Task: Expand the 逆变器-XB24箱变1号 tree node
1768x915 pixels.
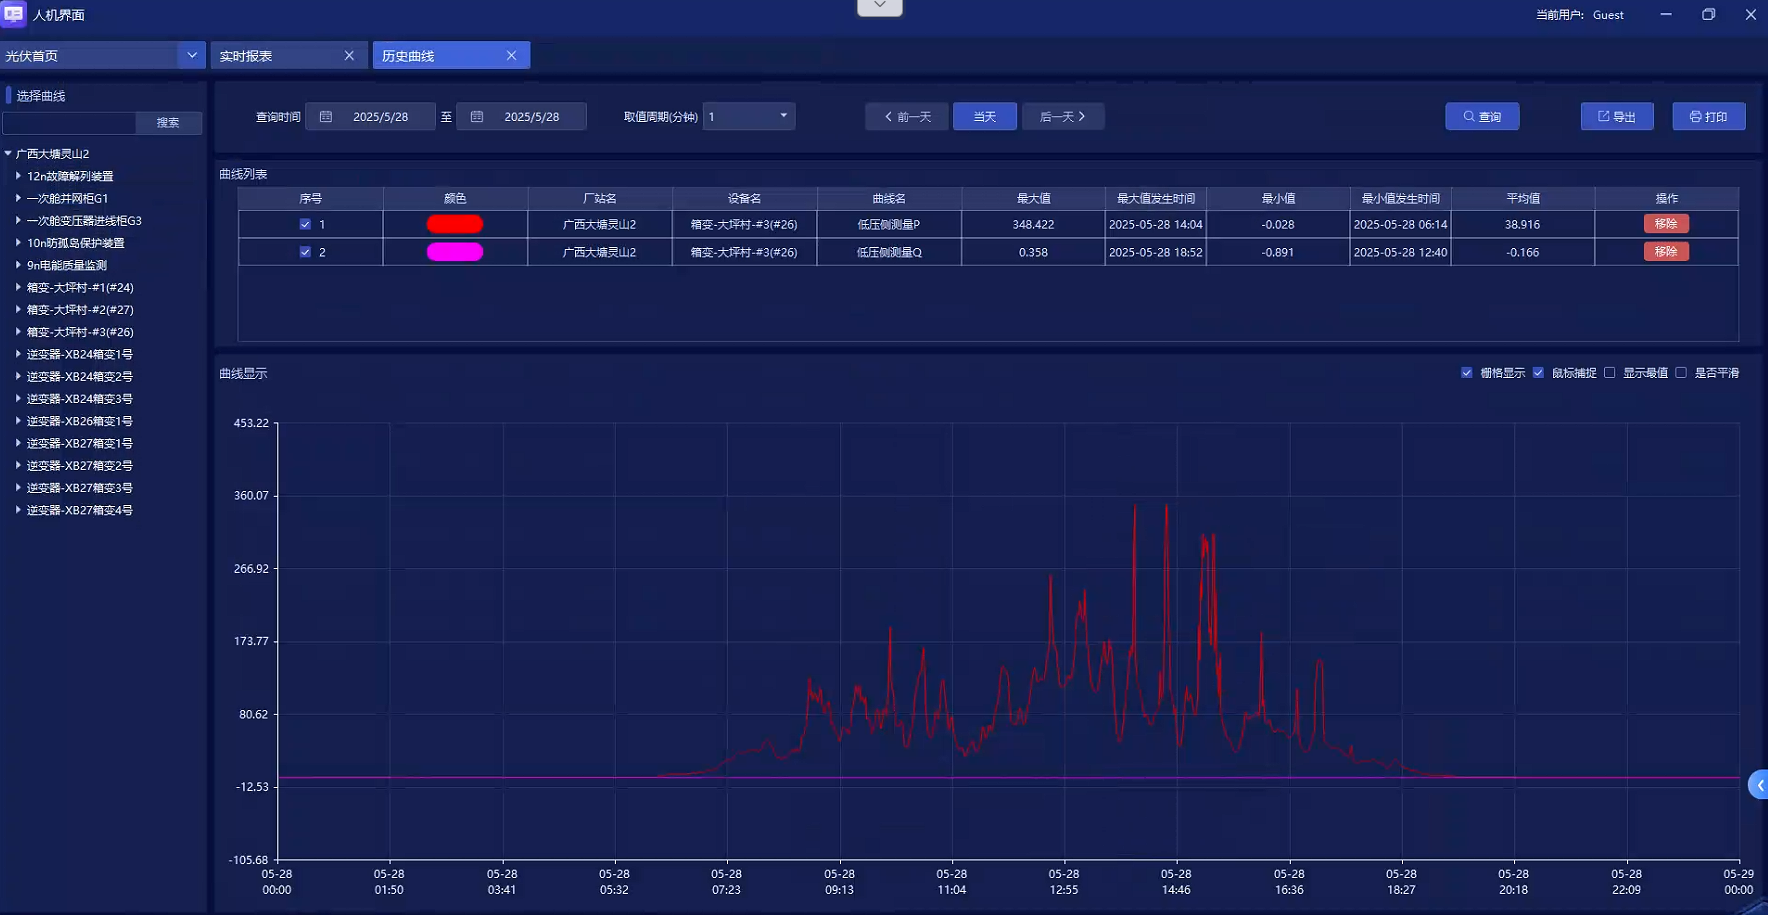Action: click(18, 354)
